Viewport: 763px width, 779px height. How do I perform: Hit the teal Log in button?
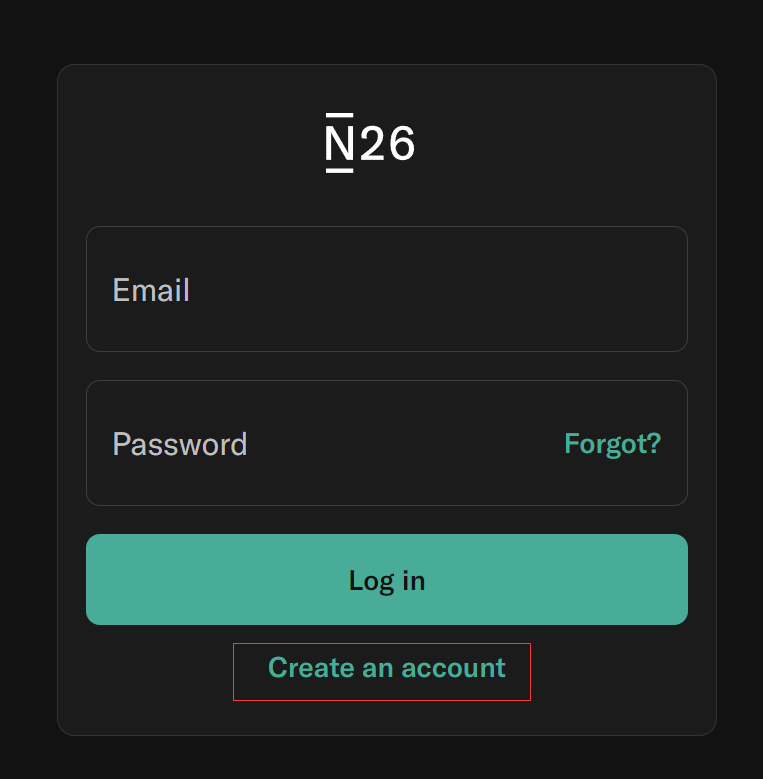tap(386, 580)
